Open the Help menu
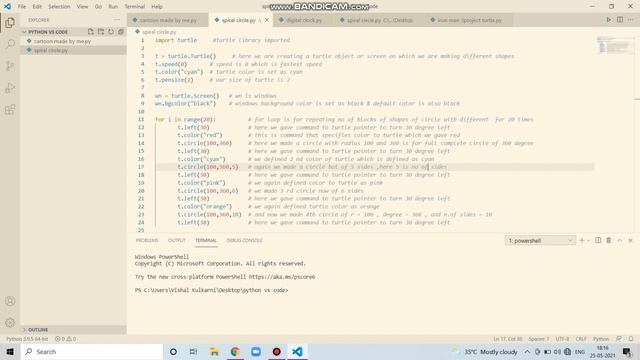Image resolution: width=640 pixels, height=360 pixels. [x=157, y=7]
